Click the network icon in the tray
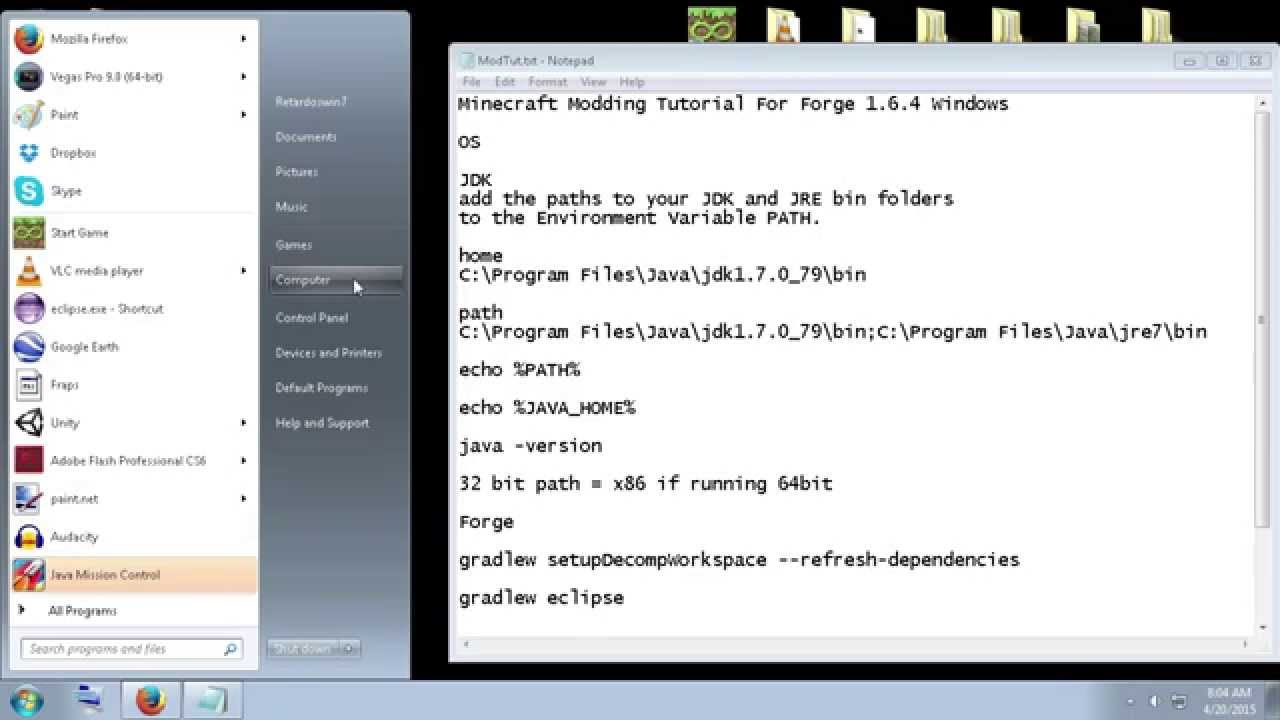 [1179, 701]
